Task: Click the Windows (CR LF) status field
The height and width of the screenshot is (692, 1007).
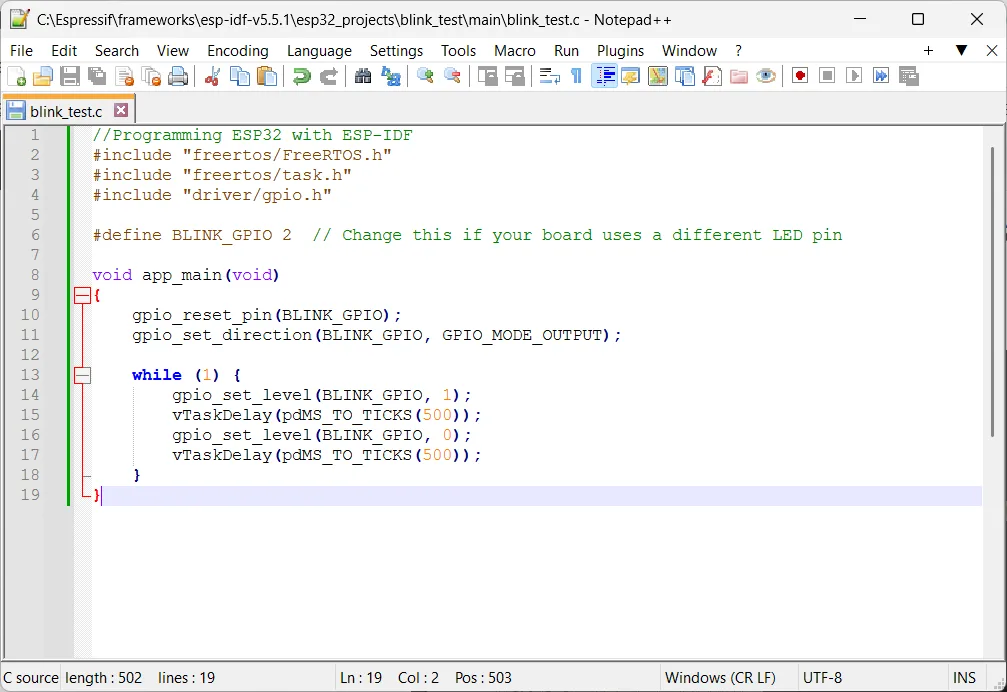Action: (x=720, y=677)
